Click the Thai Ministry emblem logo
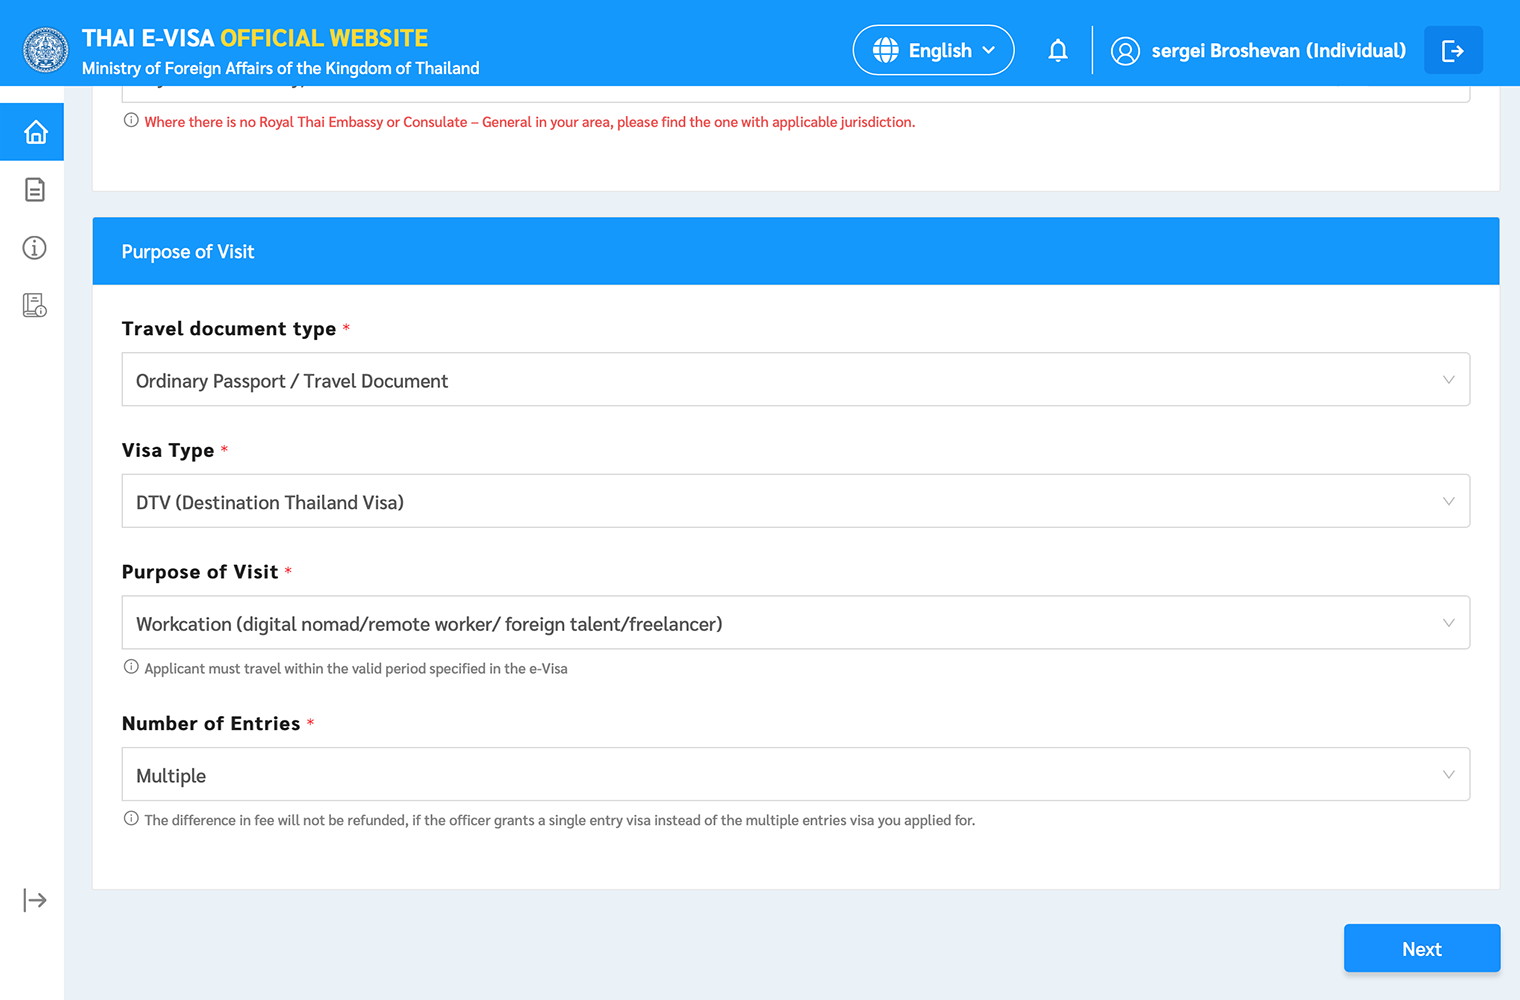Image resolution: width=1520 pixels, height=1000 pixels. [x=46, y=50]
